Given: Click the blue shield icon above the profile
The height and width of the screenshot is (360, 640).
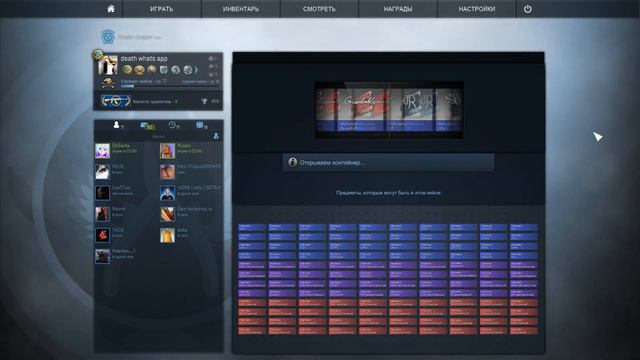Looking at the screenshot, I should click(x=108, y=37).
